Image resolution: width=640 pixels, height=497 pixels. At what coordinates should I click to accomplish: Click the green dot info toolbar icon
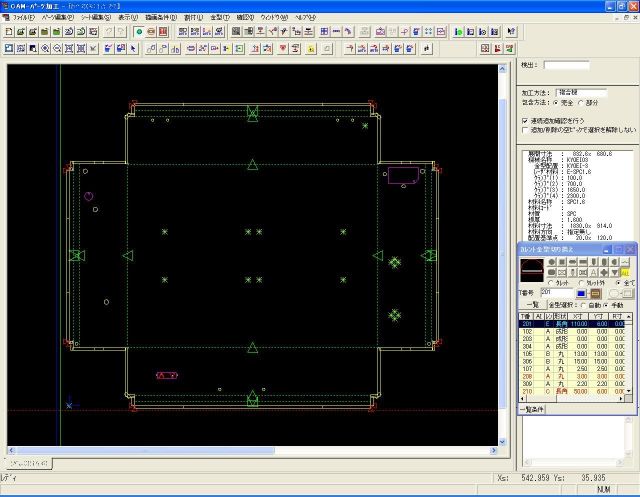pos(458,32)
